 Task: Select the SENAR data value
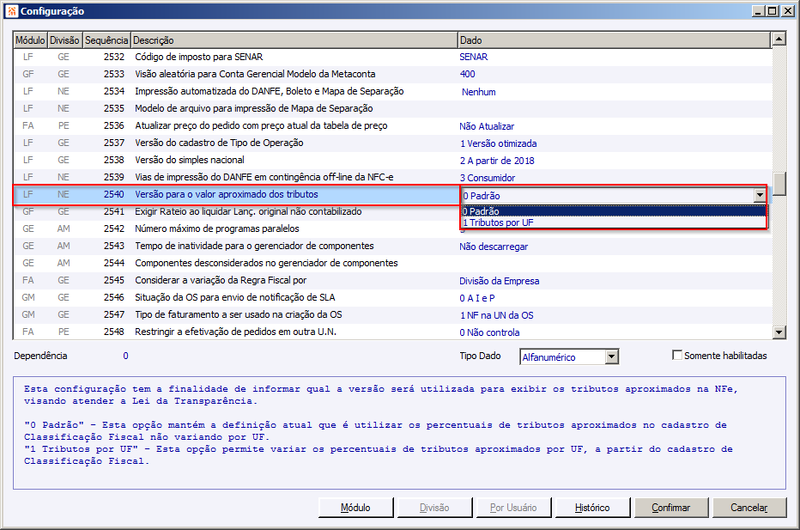pyautogui.click(x=473, y=57)
